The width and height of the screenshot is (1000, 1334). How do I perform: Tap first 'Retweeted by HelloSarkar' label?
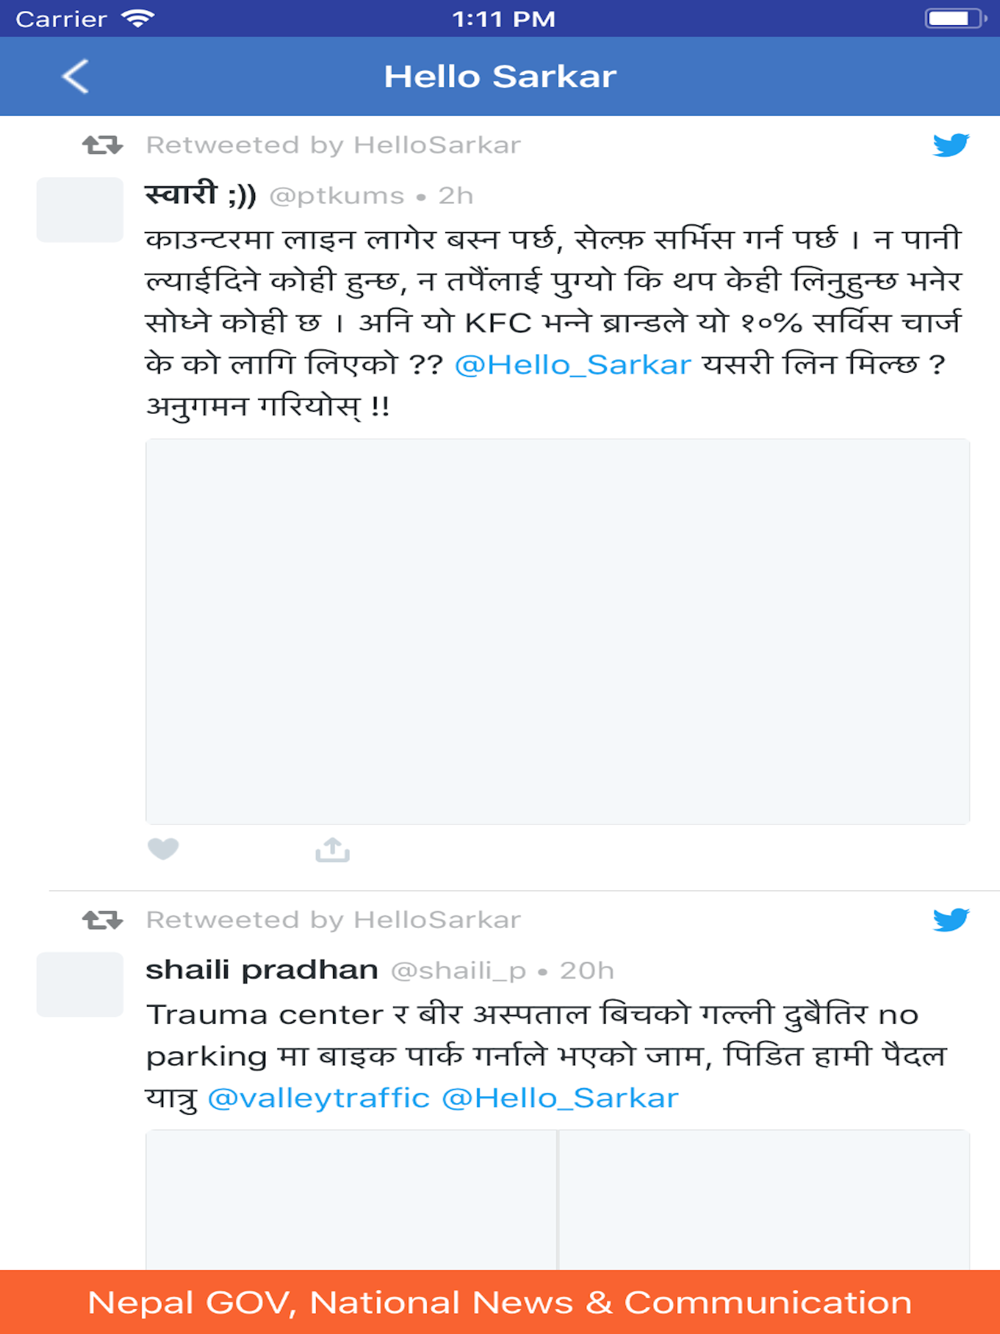click(x=333, y=145)
